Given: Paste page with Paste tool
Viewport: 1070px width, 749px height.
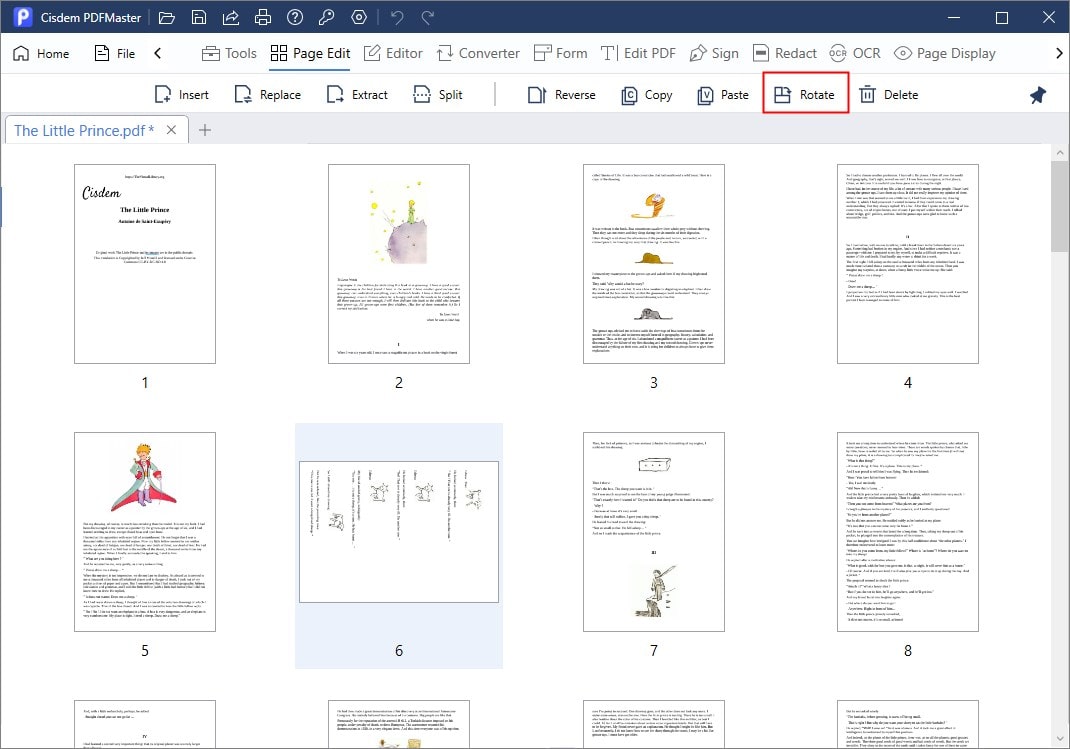Looking at the screenshot, I should coord(723,95).
